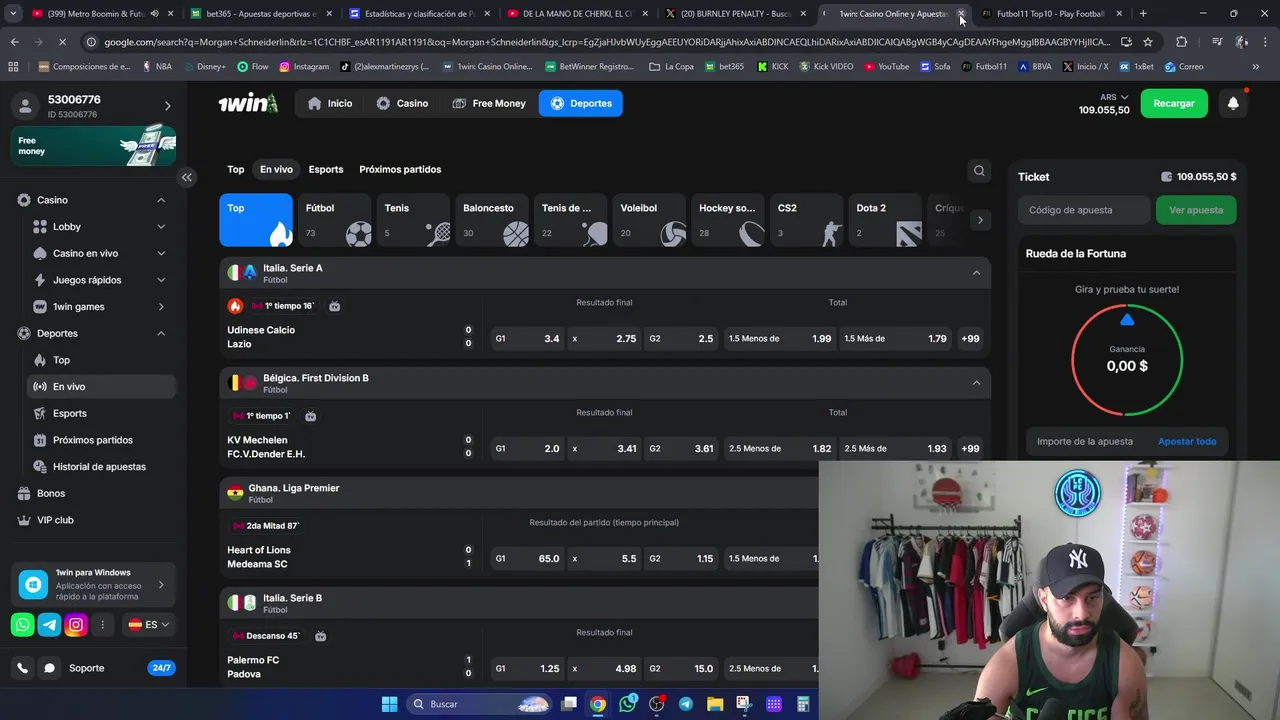The width and height of the screenshot is (1280, 720).
Task: Expand the 1win games submenu
Action: click(161, 307)
